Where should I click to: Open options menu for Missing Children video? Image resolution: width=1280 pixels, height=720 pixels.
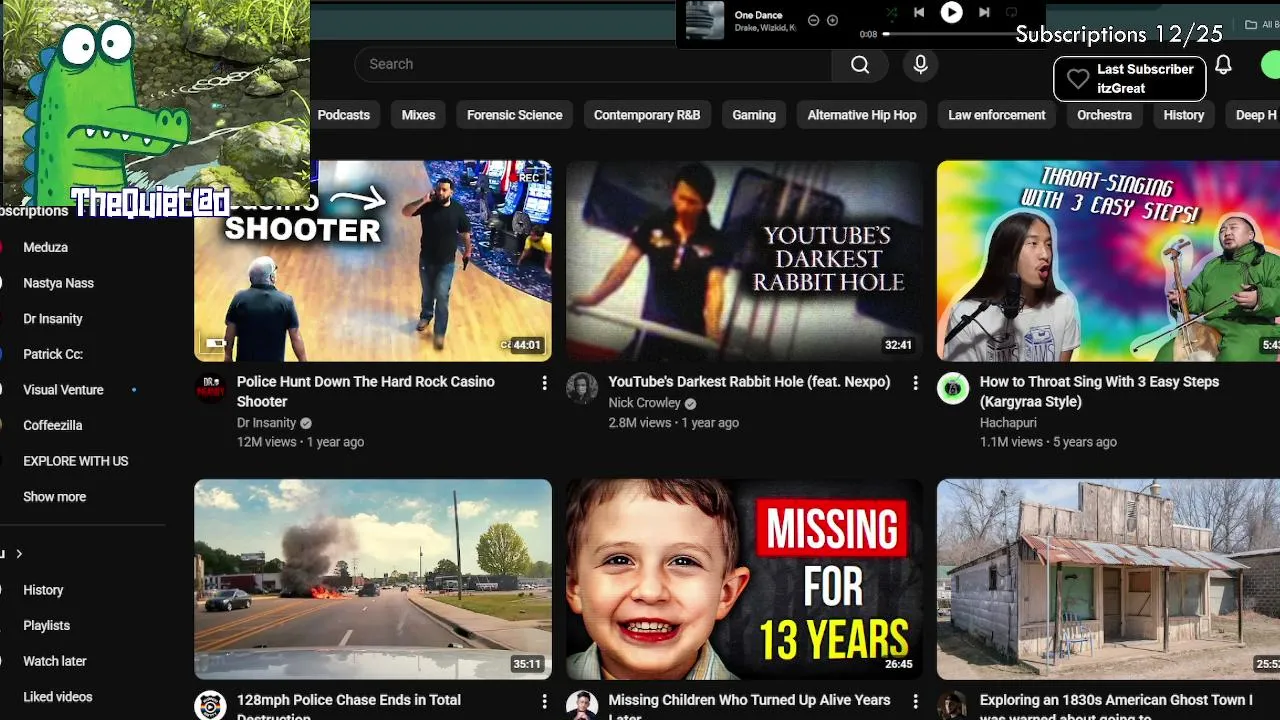(915, 702)
